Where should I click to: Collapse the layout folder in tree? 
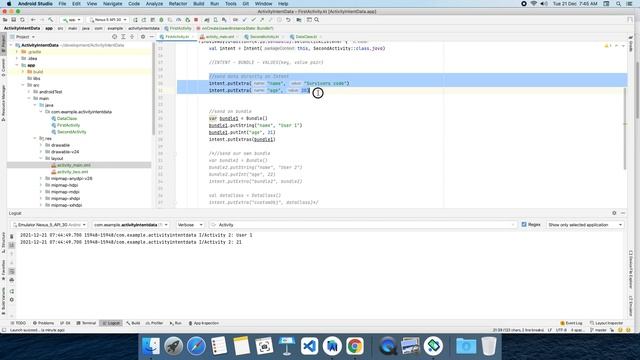tap(41, 158)
